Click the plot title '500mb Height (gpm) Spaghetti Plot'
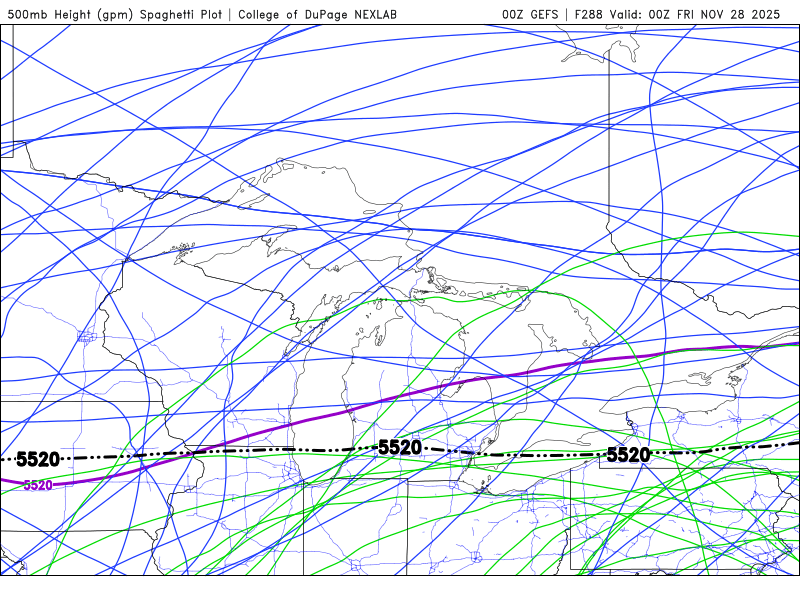Viewport: 800px width, 600px height. [x=115, y=15]
